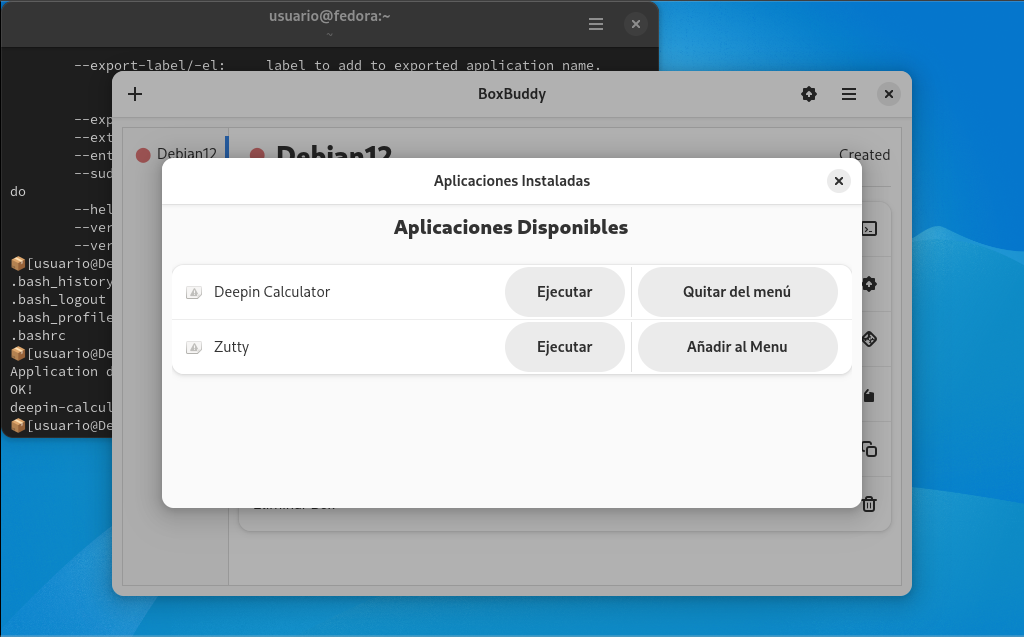Close the BoxBuddy window
Image resolution: width=1024 pixels, height=637 pixels.
coord(889,94)
